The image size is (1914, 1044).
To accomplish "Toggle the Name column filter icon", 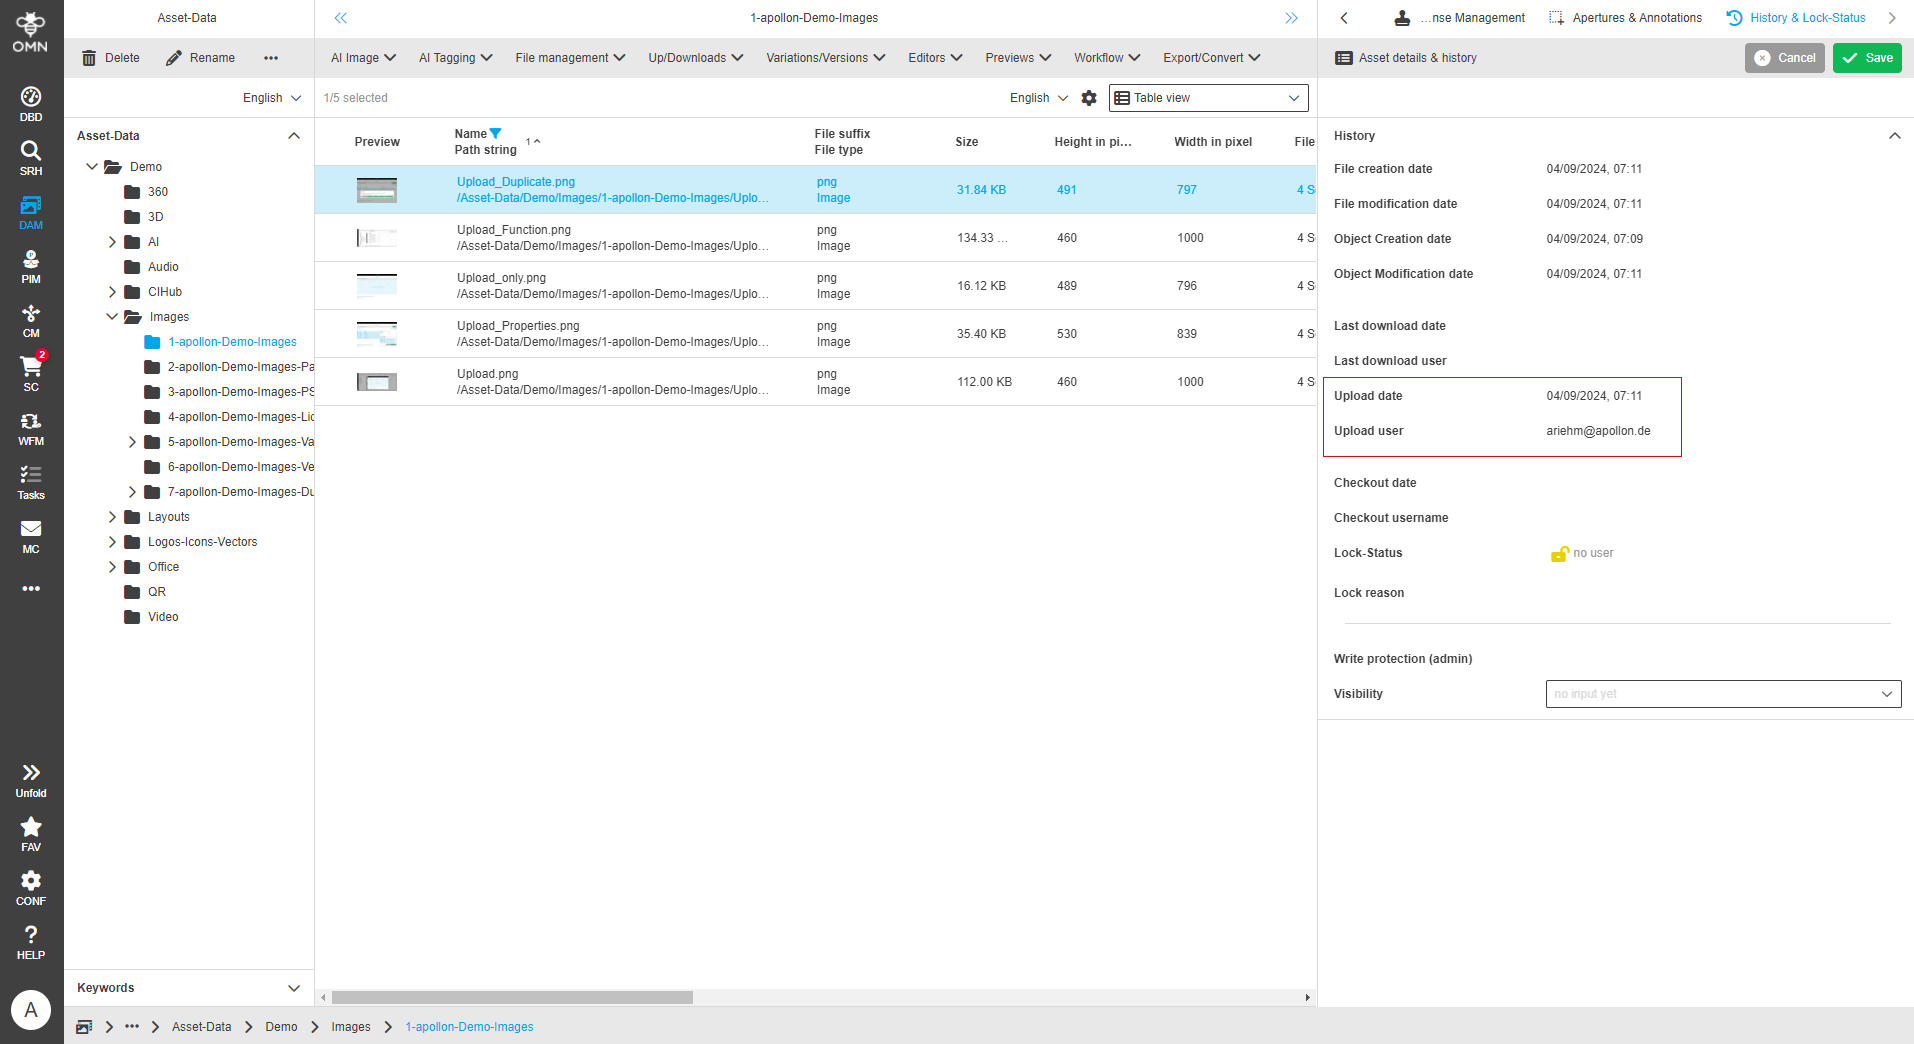I will point(496,134).
